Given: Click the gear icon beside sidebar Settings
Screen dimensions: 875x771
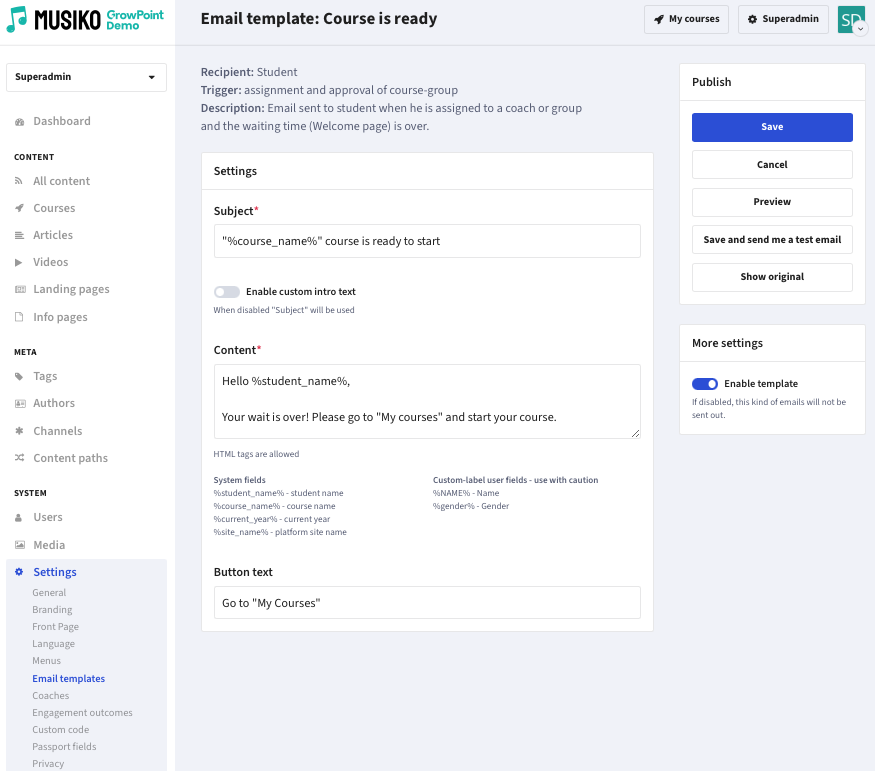Looking at the screenshot, I should 19,572.
